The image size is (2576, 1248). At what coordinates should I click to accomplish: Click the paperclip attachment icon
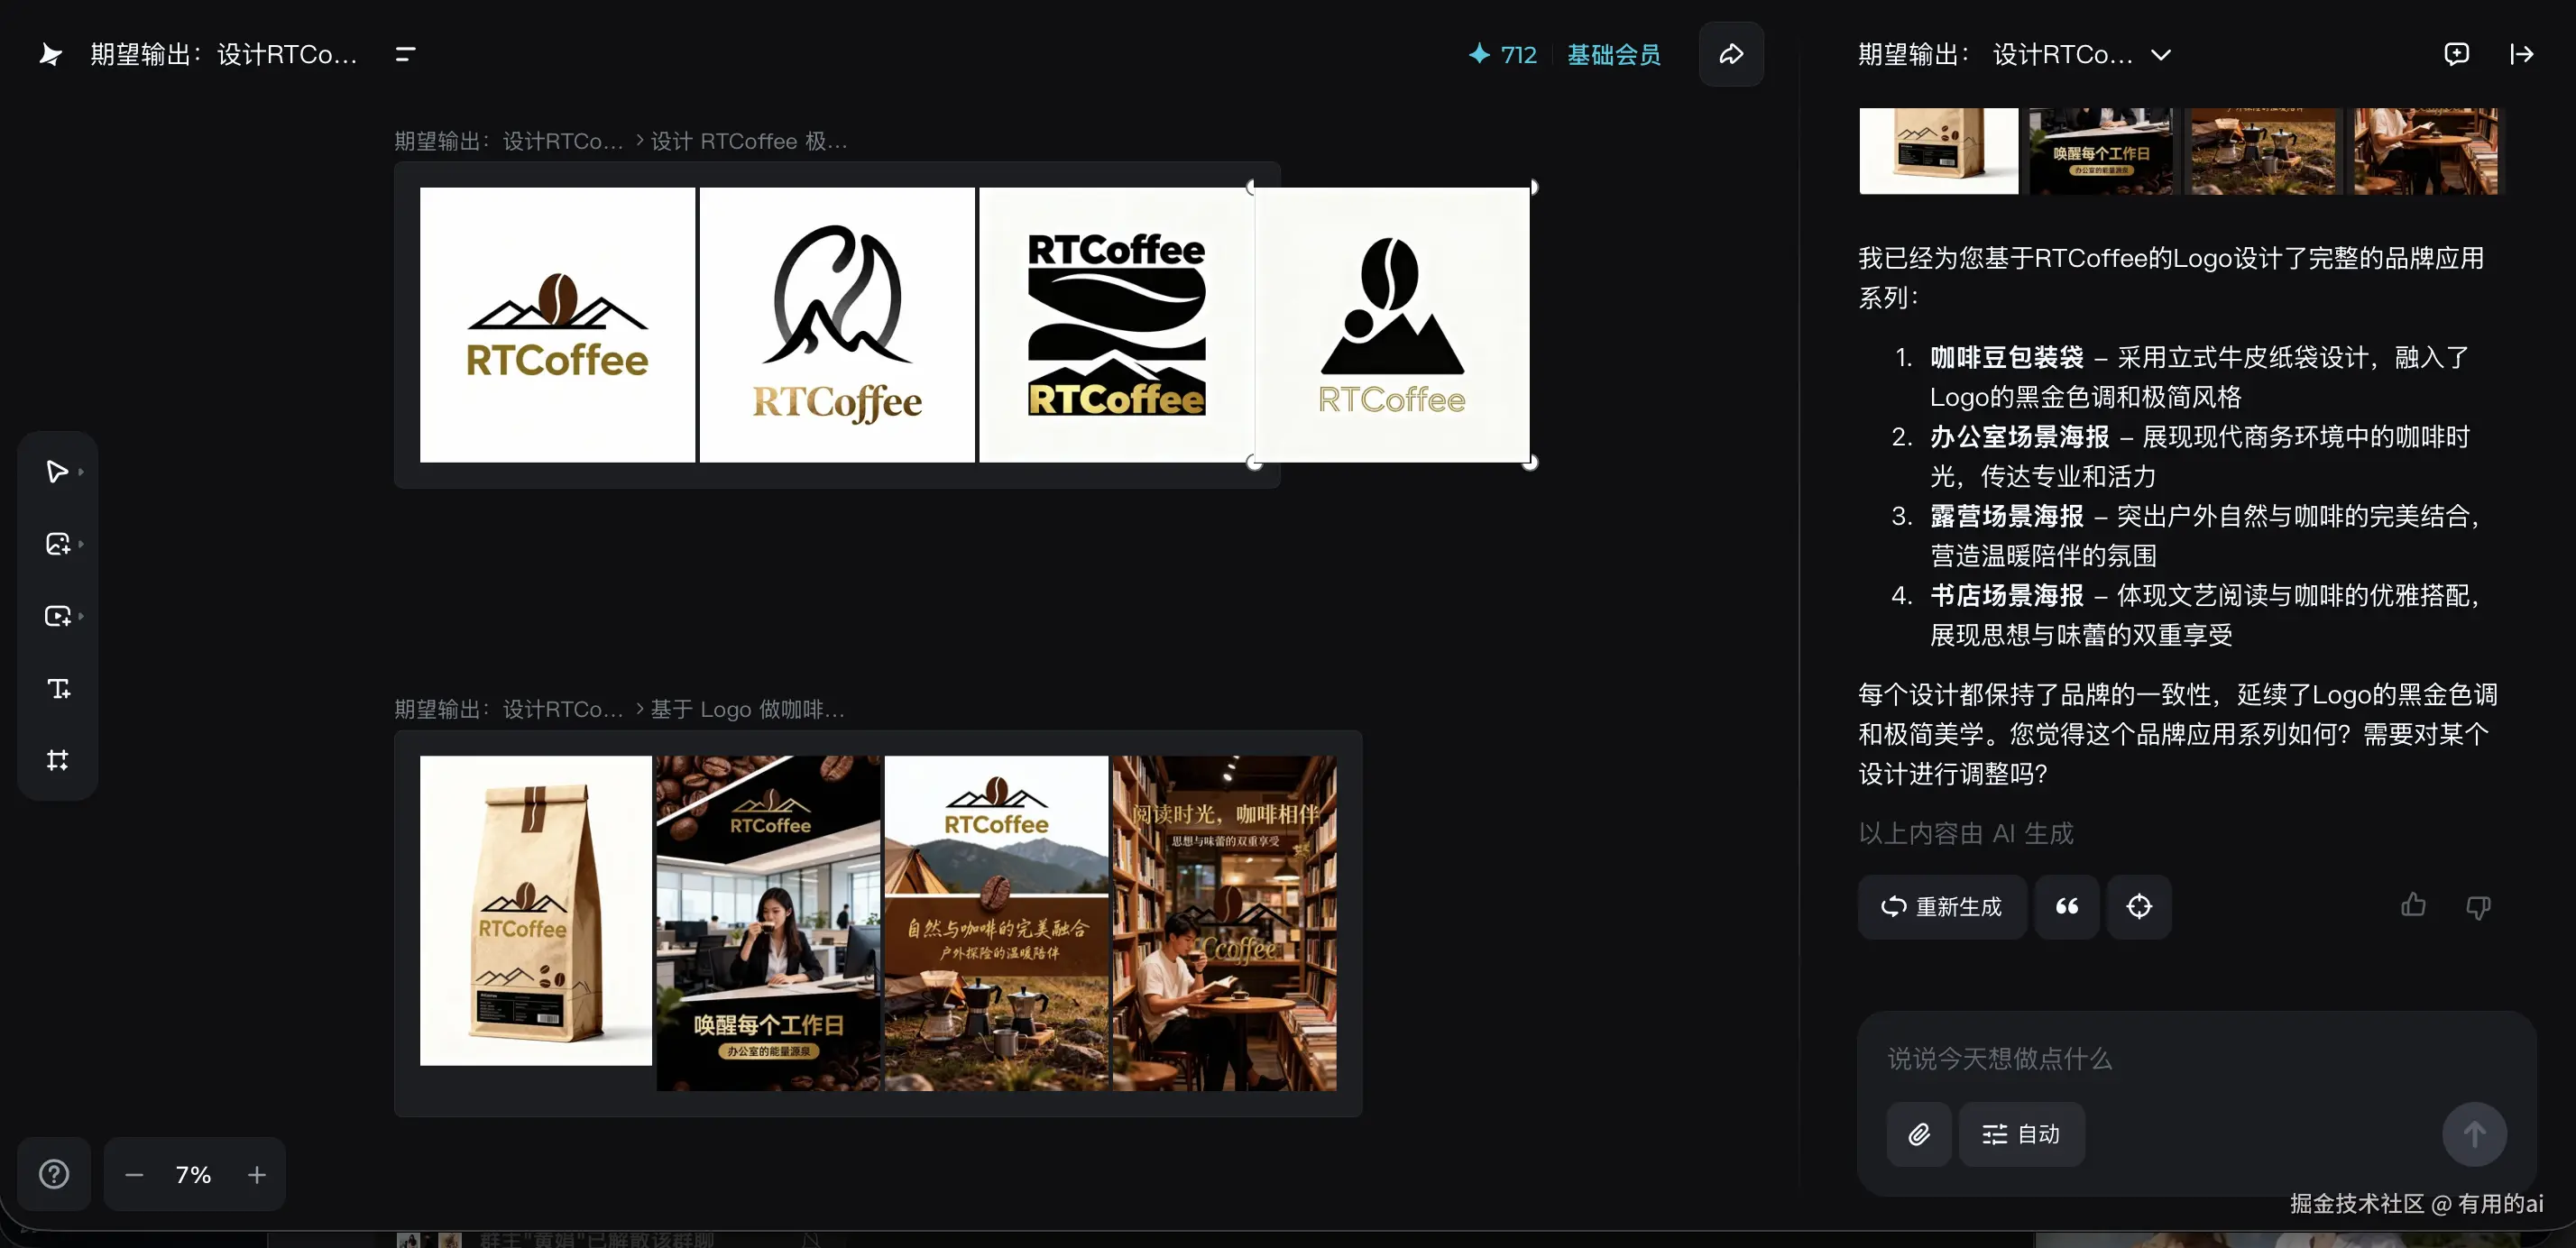click(1918, 1134)
